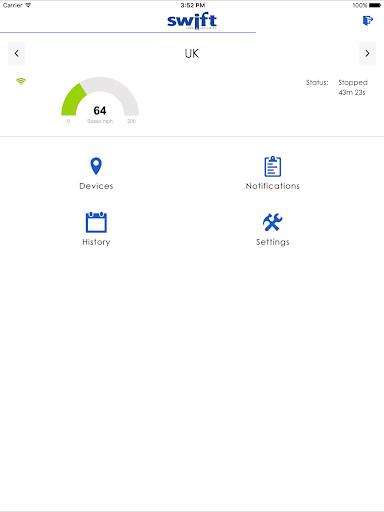Tap the Swift logo in header
384x512 pixels.
[x=192, y=21]
